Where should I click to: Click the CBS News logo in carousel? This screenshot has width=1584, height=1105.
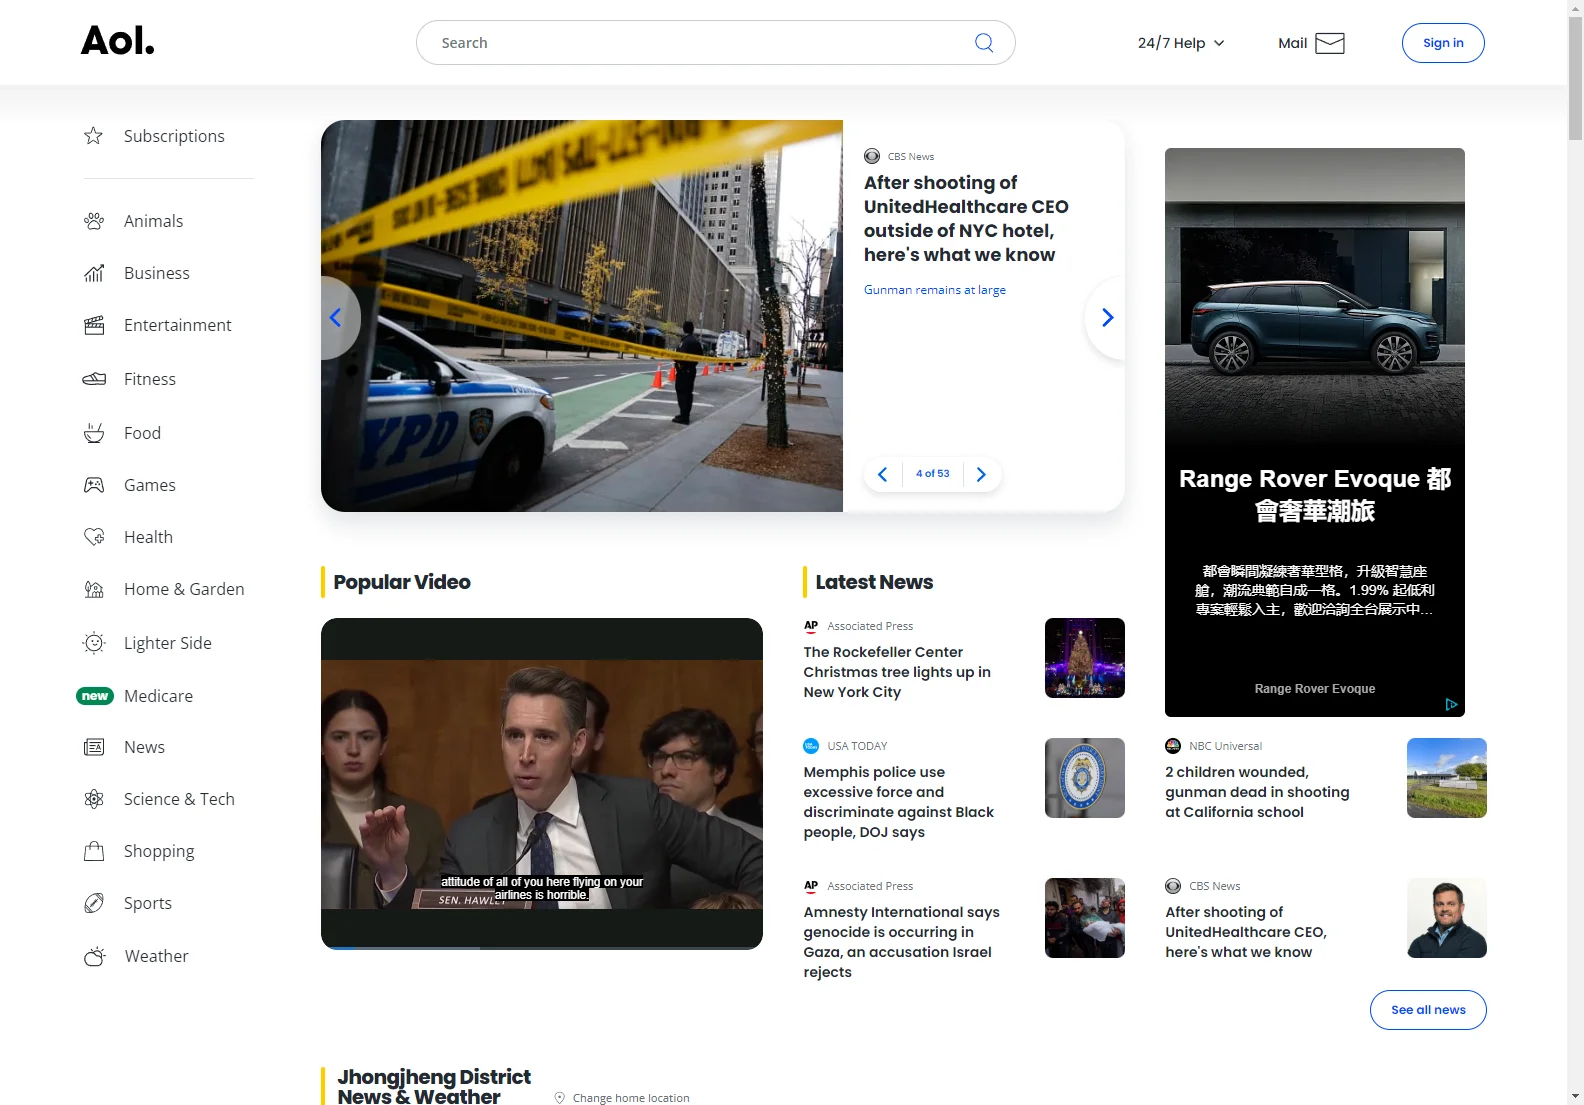click(x=872, y=156)
